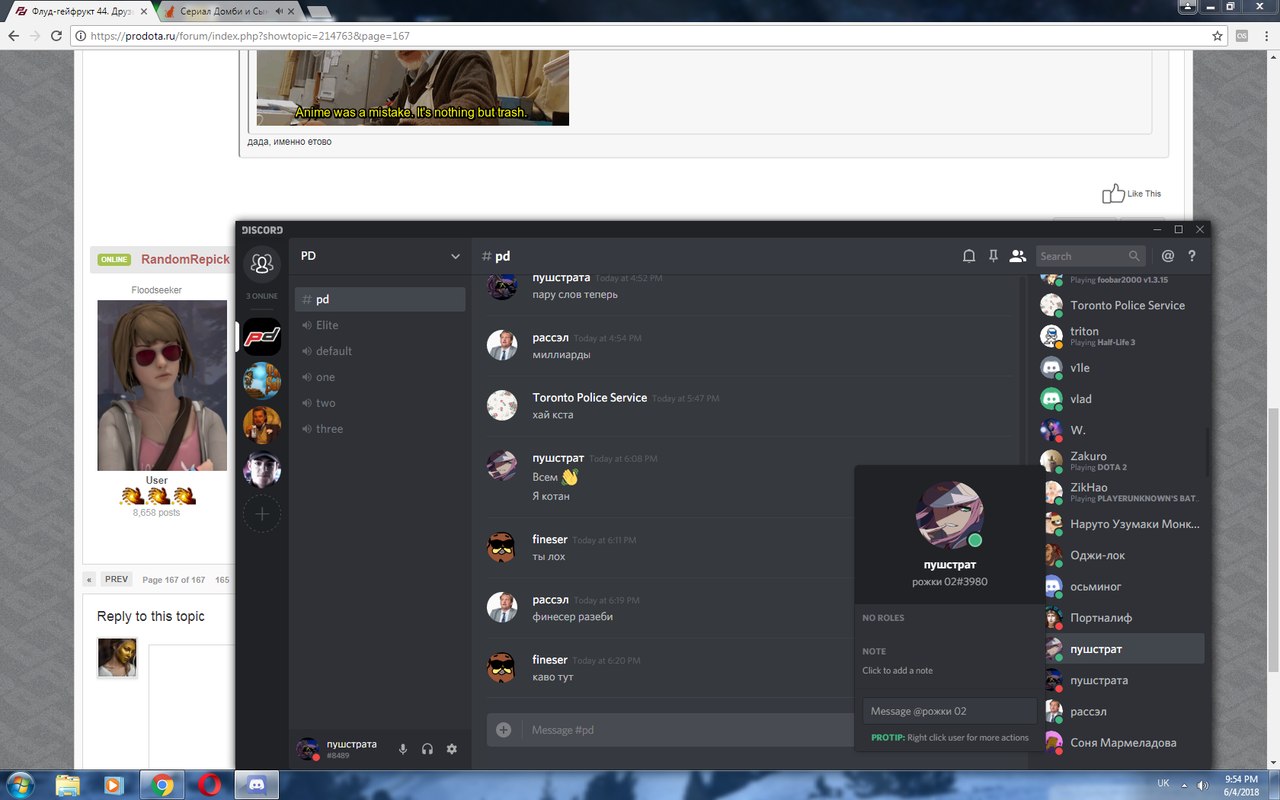Open Discord user settings gear
The height and width of the screenshot is (800, 1280).
tap(452, 749)
